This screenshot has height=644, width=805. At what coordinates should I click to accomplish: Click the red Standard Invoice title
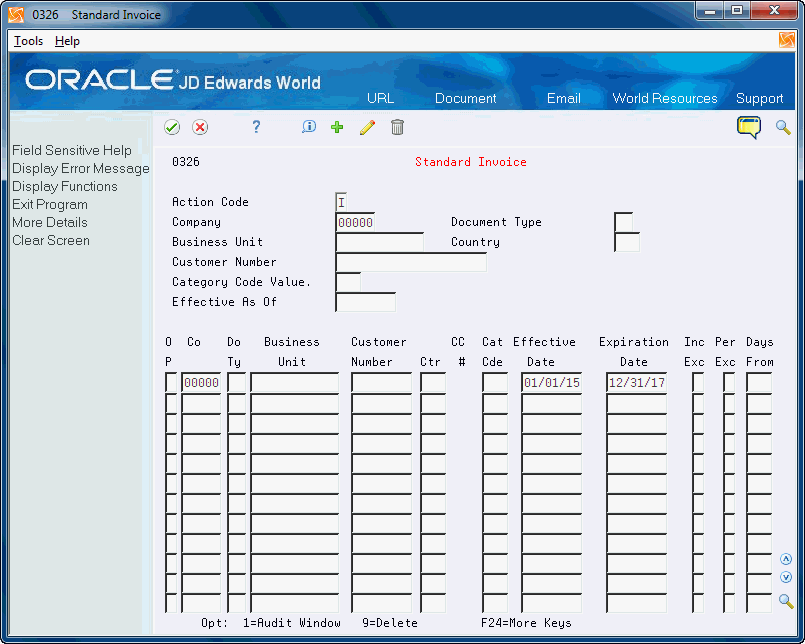[x=471, y=162]
